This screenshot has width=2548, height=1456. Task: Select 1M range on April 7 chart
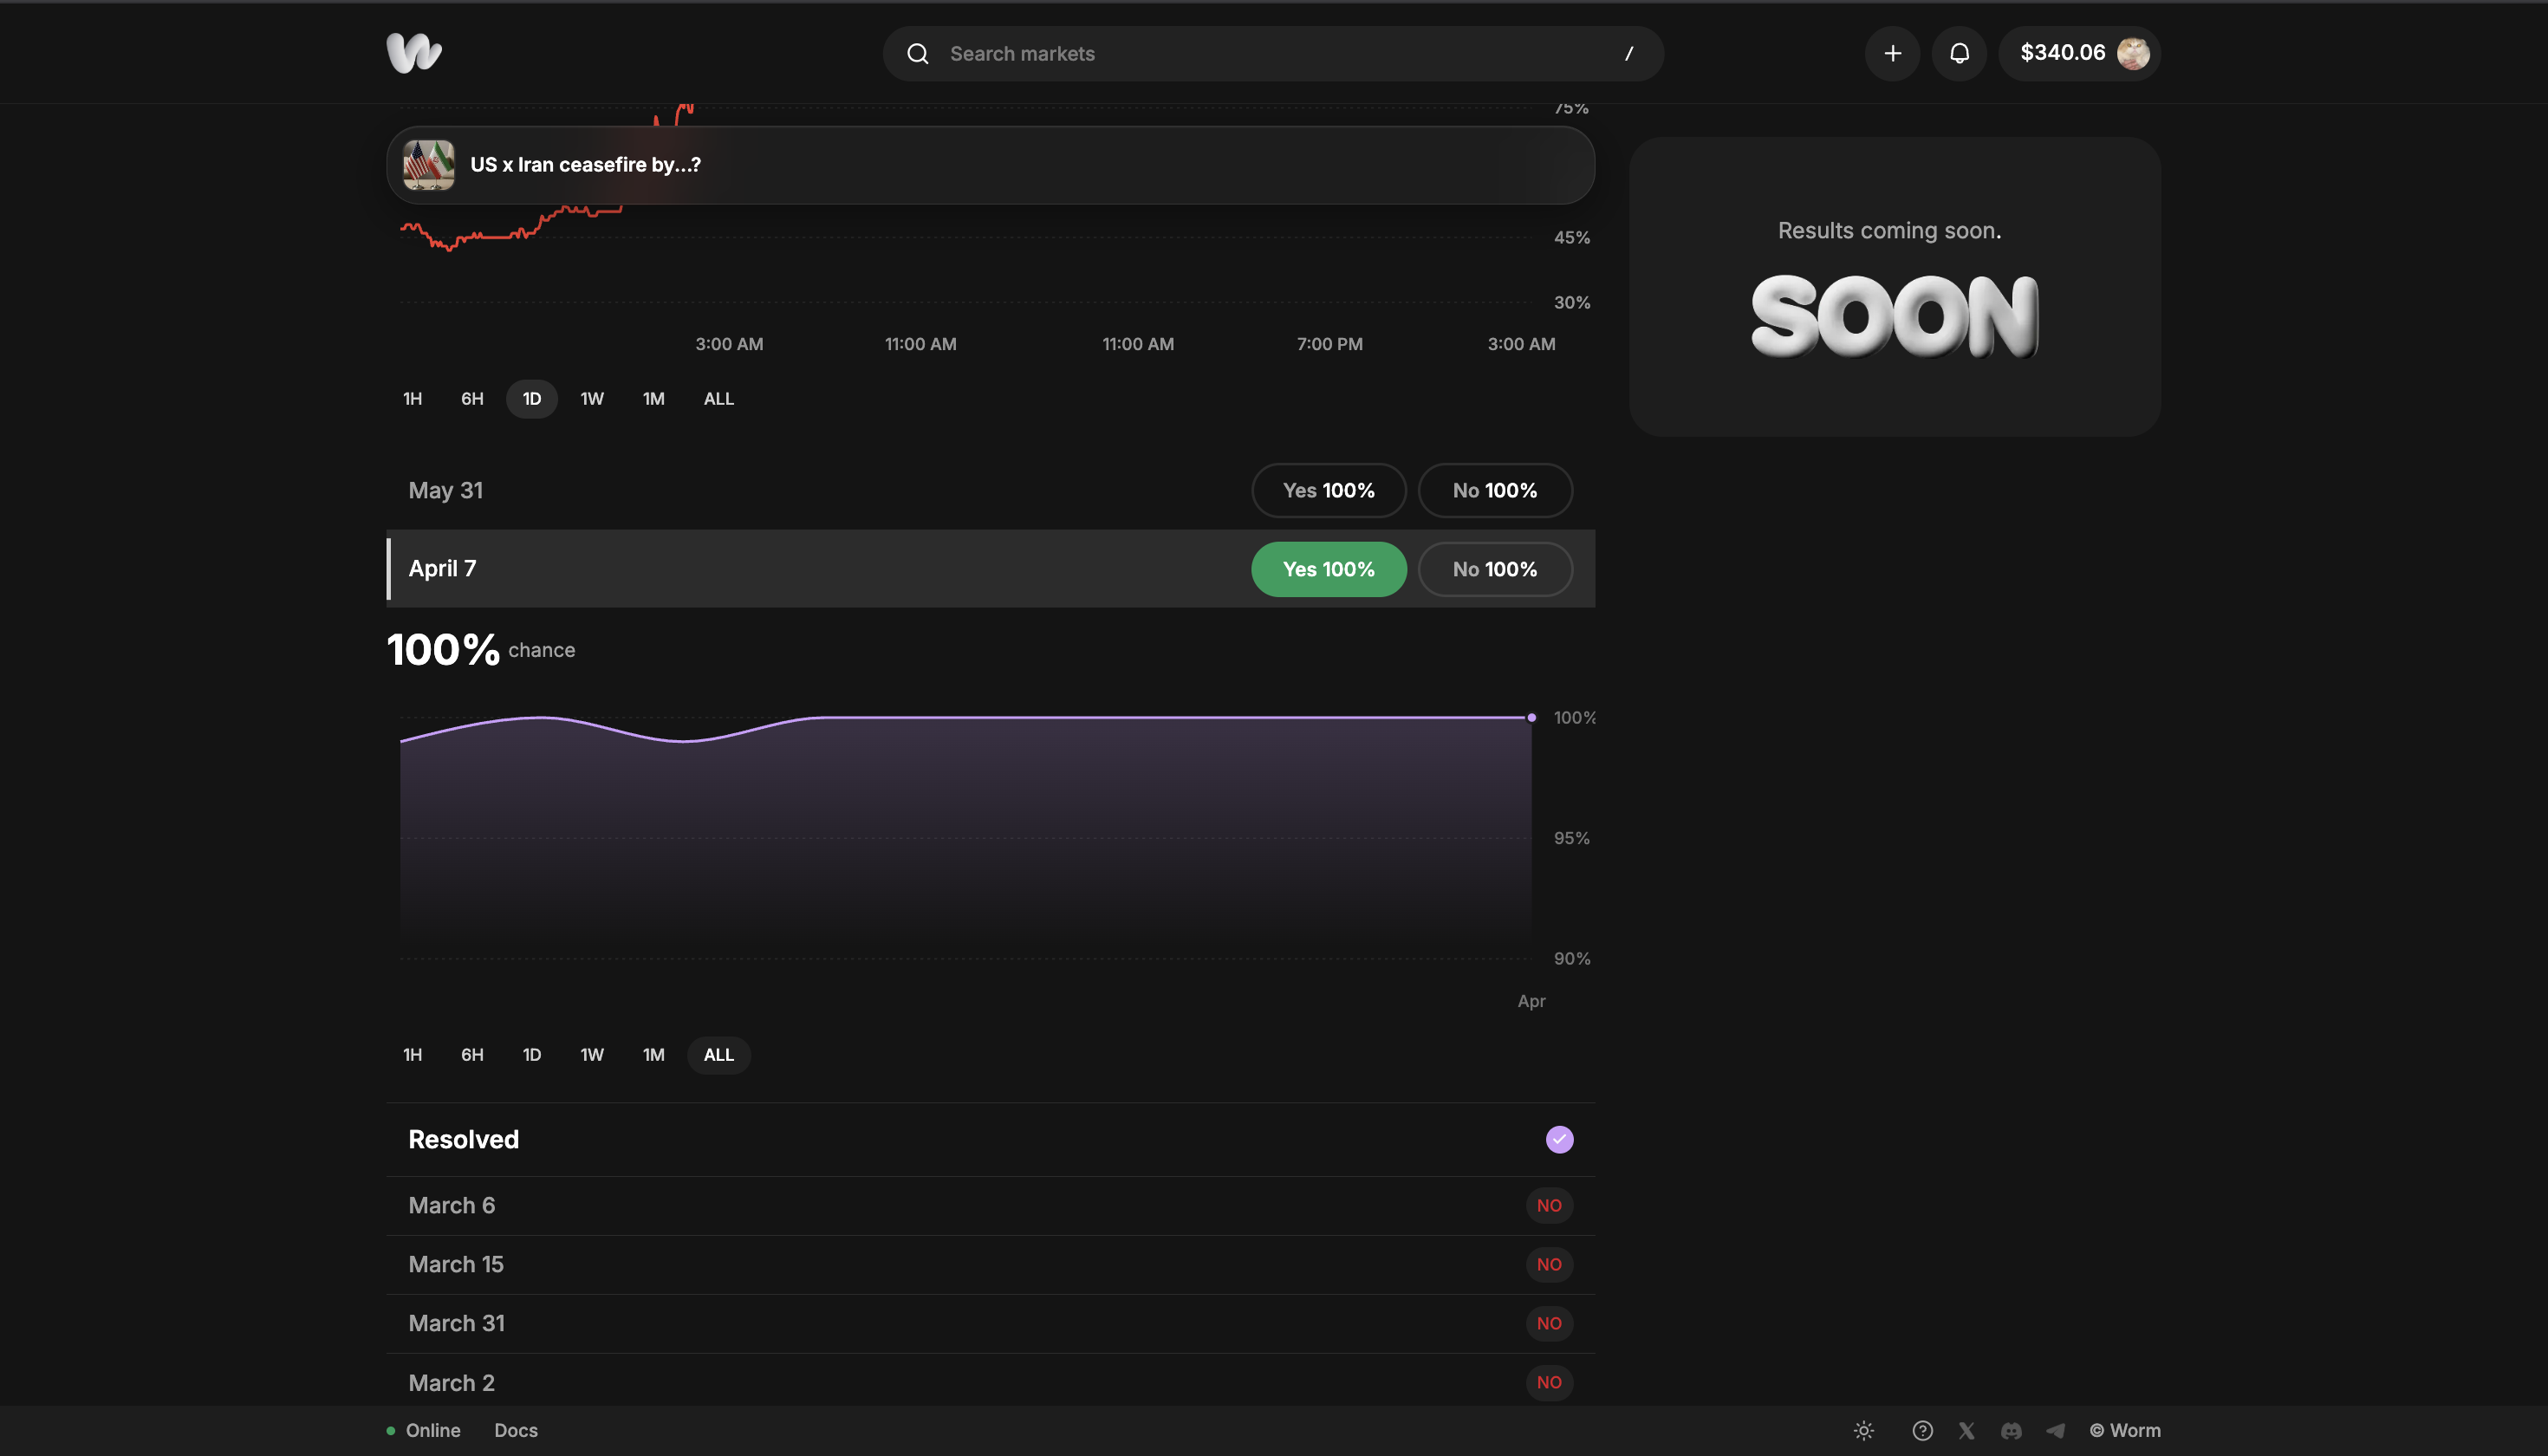653,1055
